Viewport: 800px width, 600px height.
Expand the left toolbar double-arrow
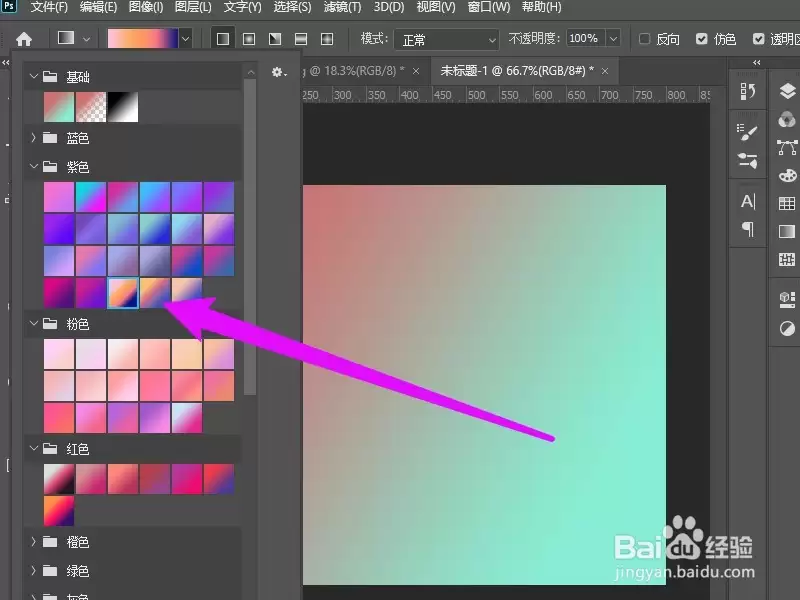click(6, 63)
